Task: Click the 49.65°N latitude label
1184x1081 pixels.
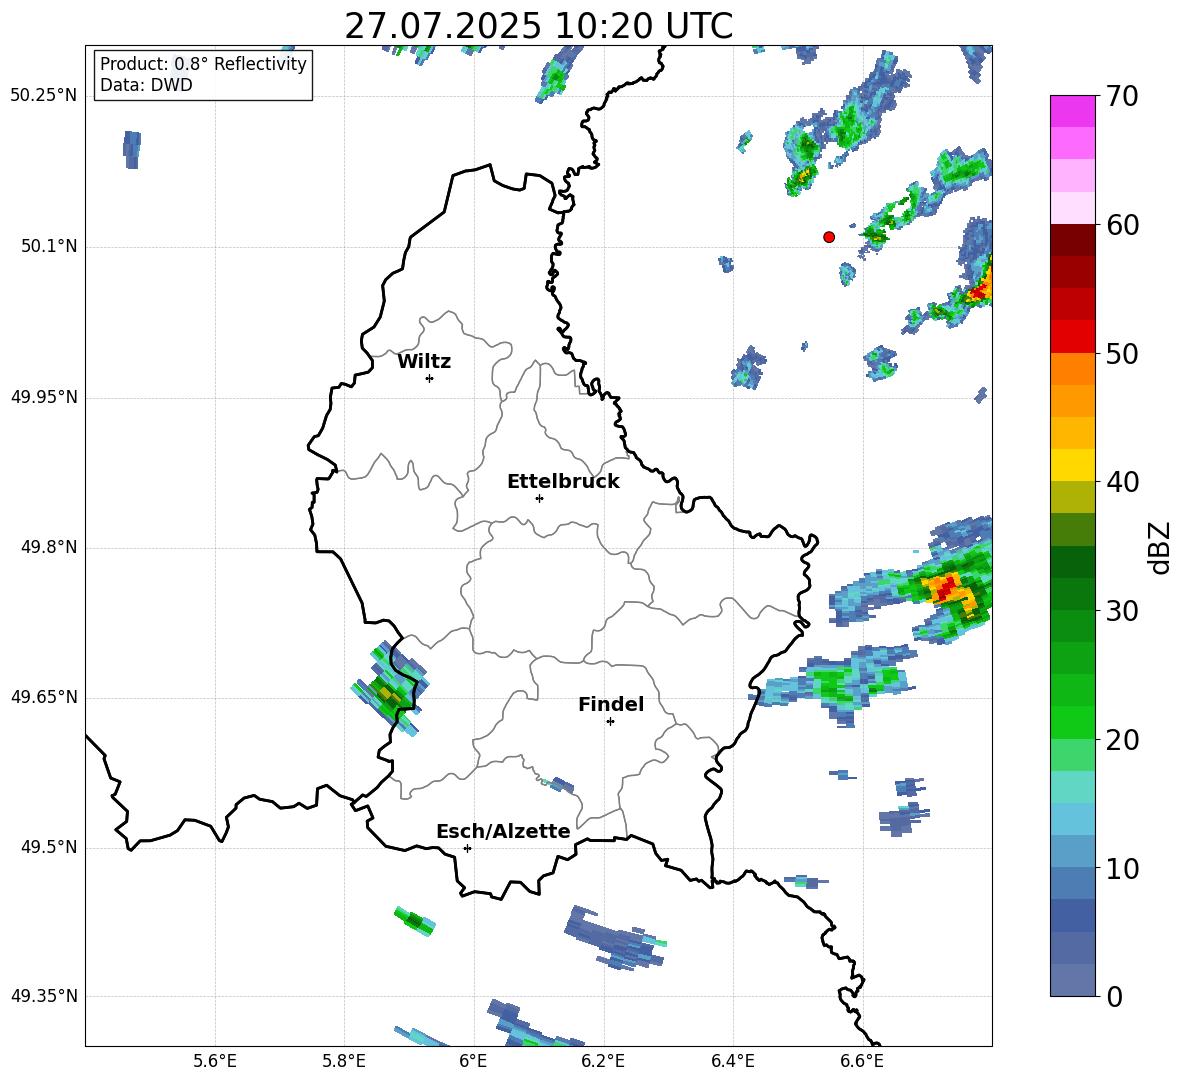Action: coord(44,696)
